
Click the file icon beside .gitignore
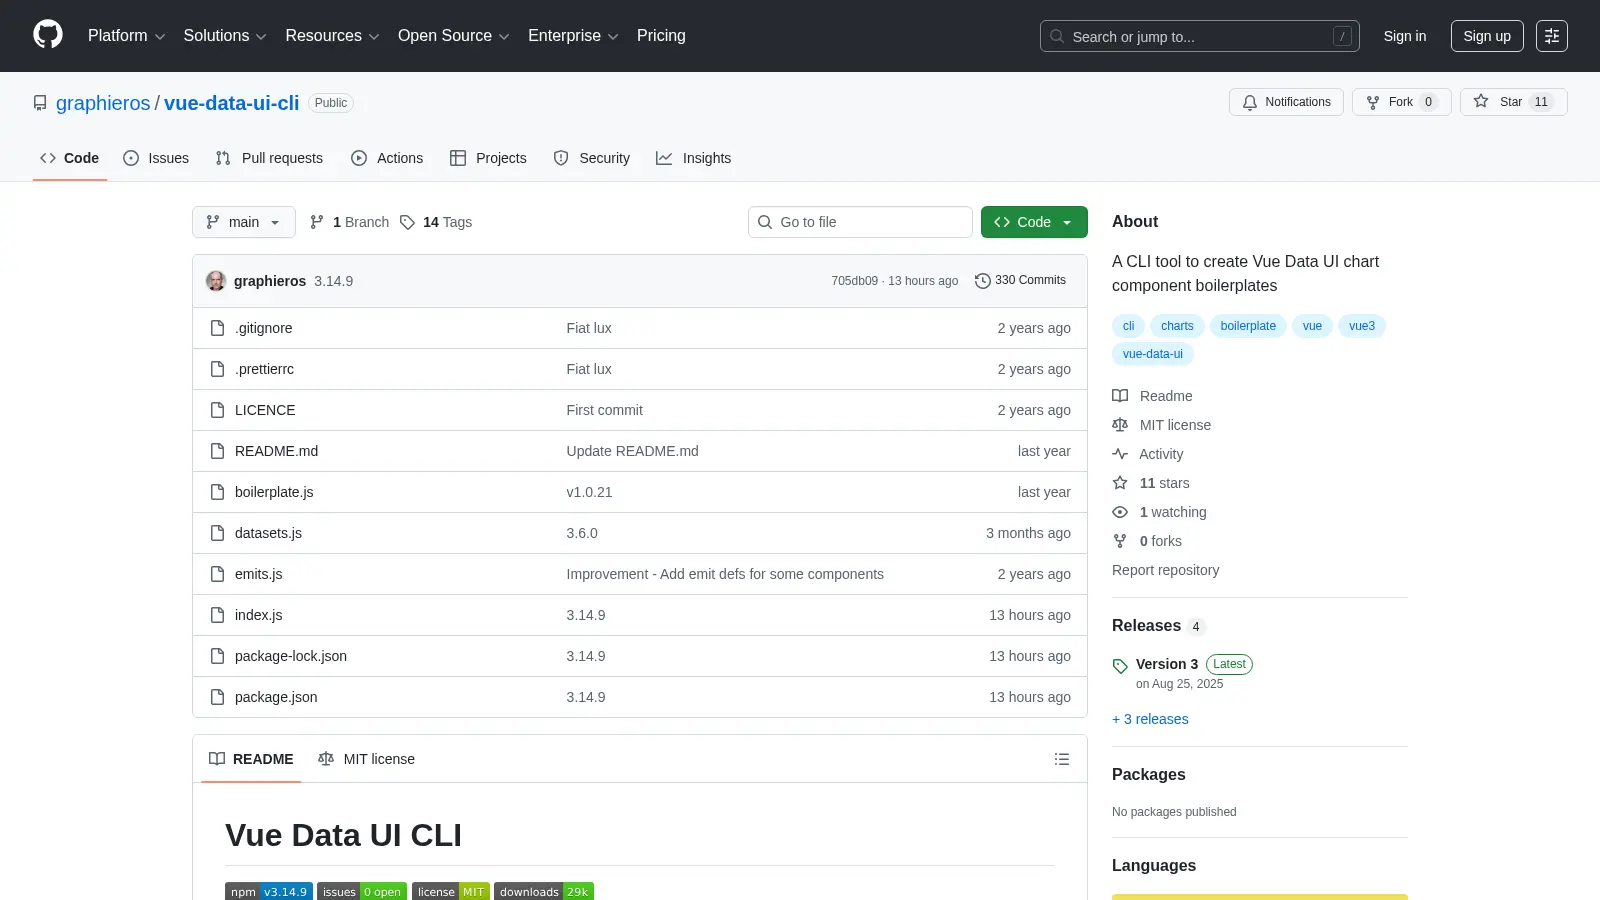point(217,328)
